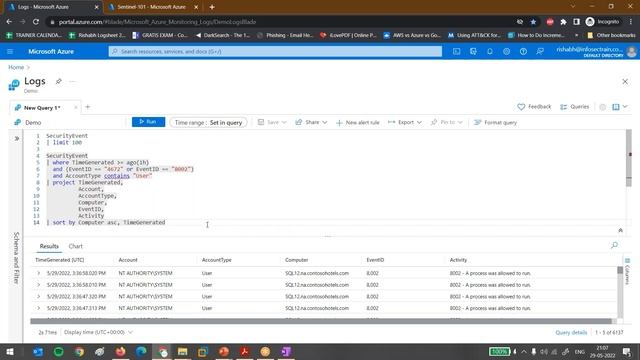Open the Share dropdown
Image resolution: width=640 pixels, height=360 pixels.
click(x=311, y=122)
